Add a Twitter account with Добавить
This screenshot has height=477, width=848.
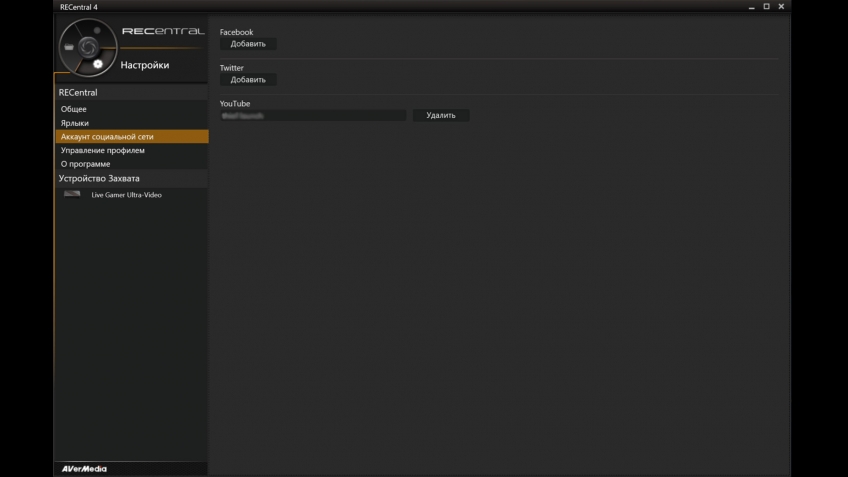[248, 80]
